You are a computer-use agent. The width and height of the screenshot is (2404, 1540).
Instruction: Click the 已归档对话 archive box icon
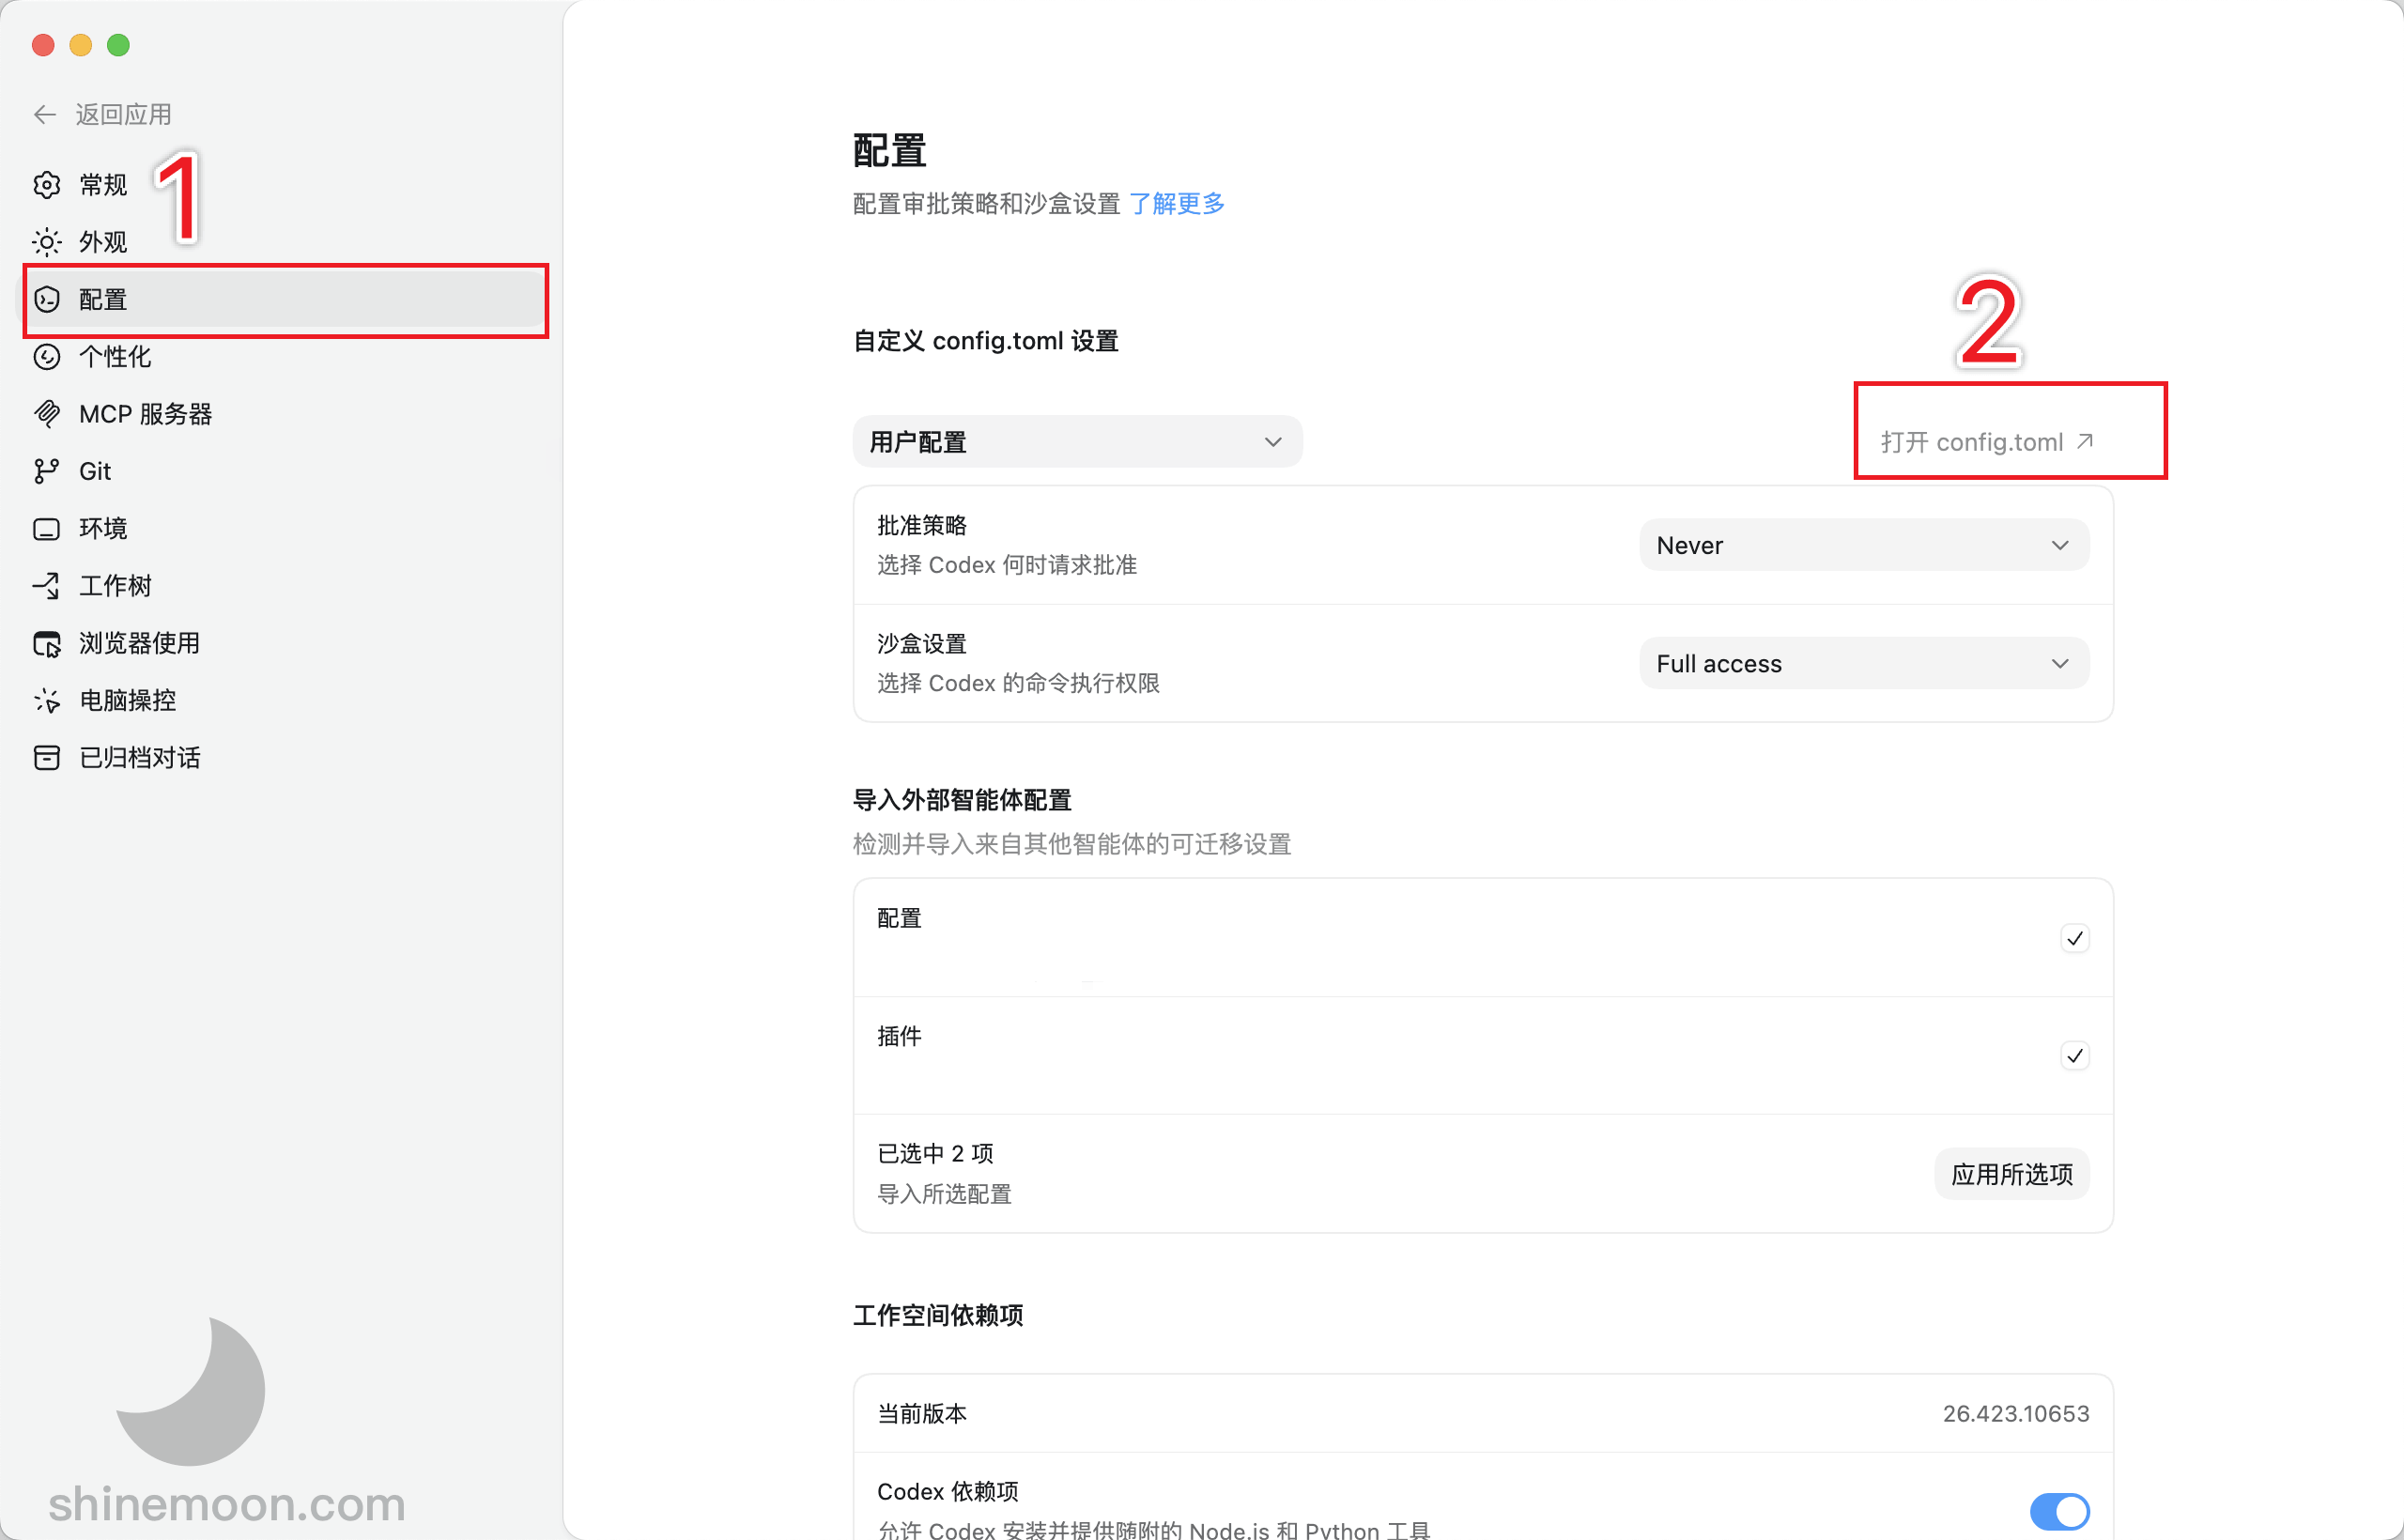(47, 757)
